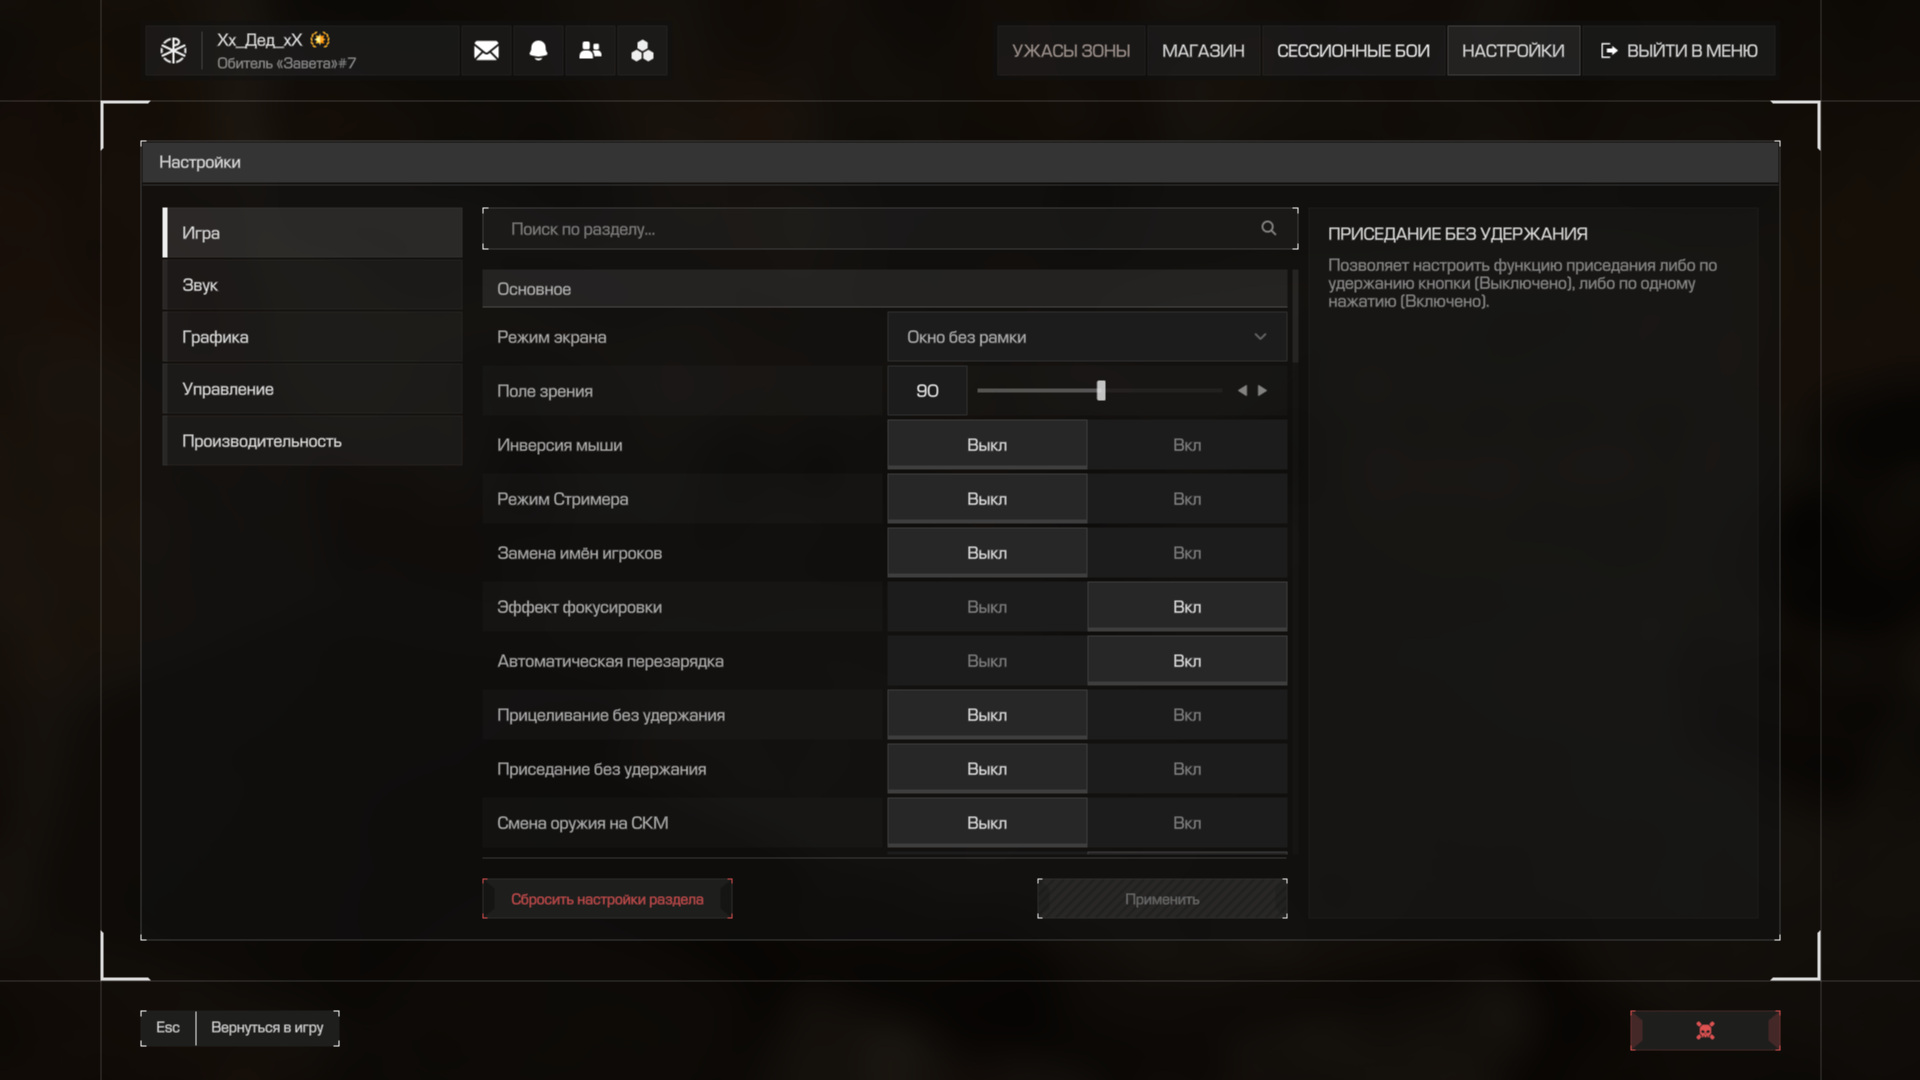Click the red skull icon button
Image resolution: width=1920 pixels, height=1080 pixels.
(1705, 1030)
